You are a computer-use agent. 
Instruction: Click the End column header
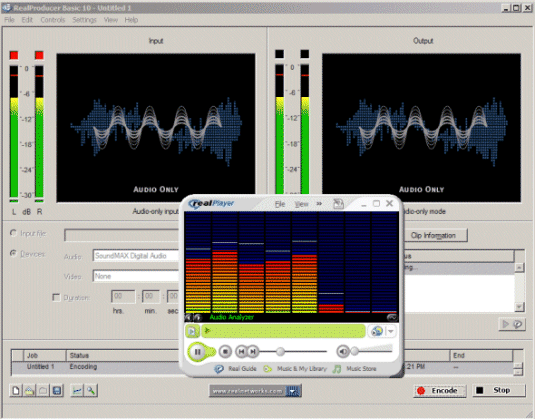(x=481, y=356)
